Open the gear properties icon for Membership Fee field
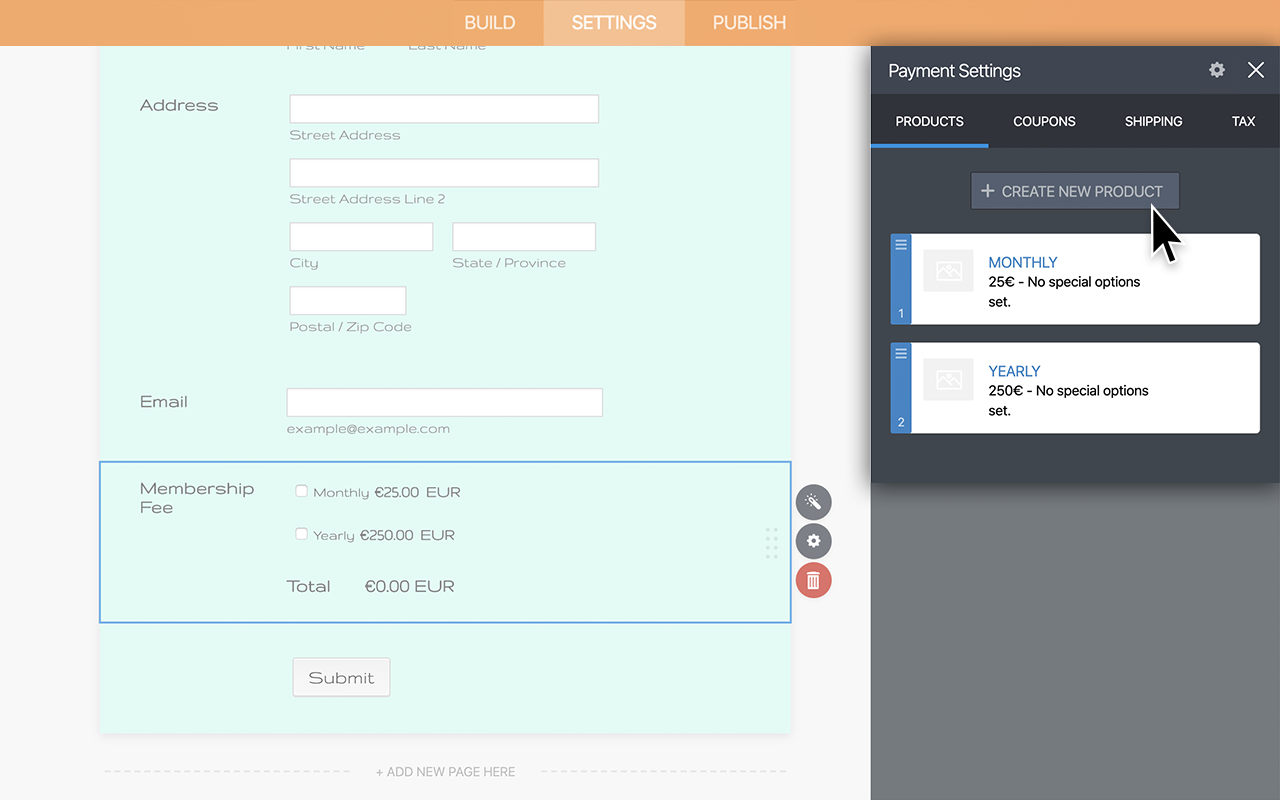This screenshot has height=800, width=1280. point(813,541)
